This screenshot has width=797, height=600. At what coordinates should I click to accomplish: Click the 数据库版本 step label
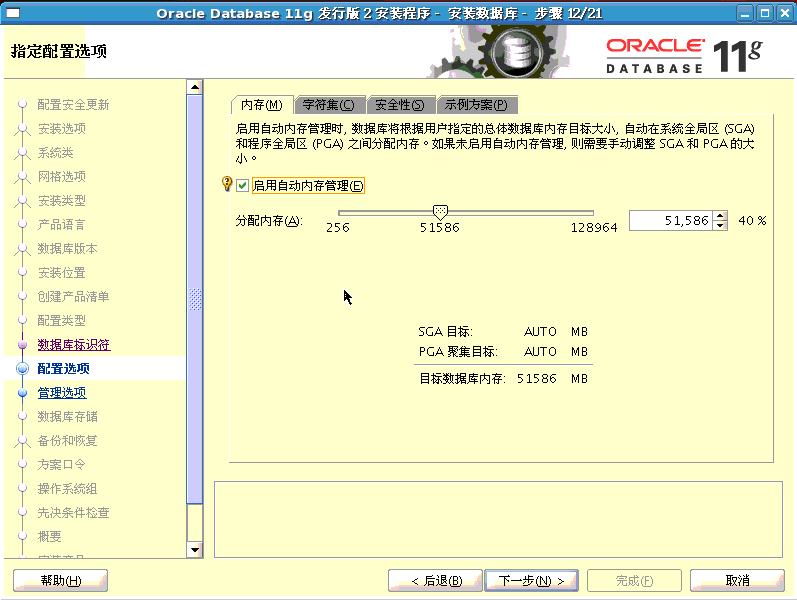coord(68,249)
